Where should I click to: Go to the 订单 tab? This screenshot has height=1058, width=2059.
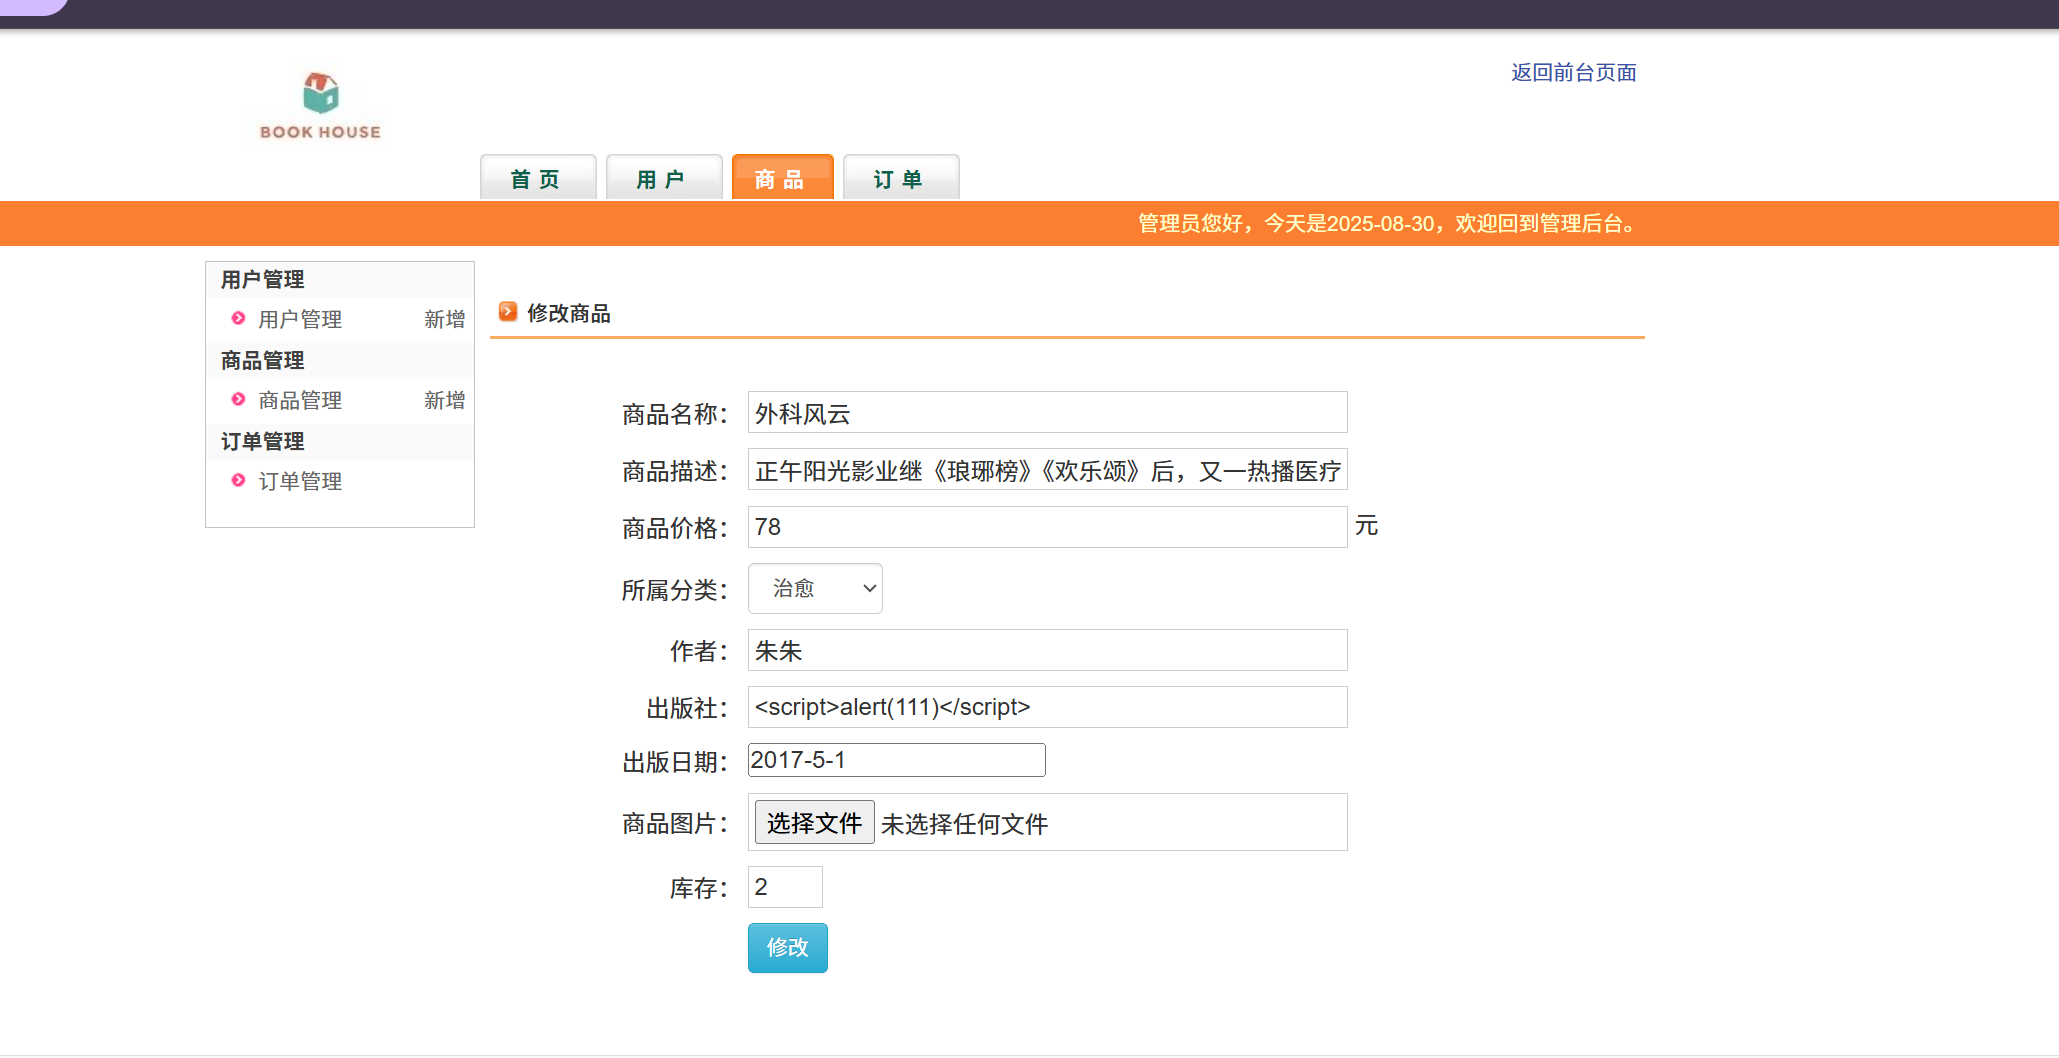click(900, 179)
